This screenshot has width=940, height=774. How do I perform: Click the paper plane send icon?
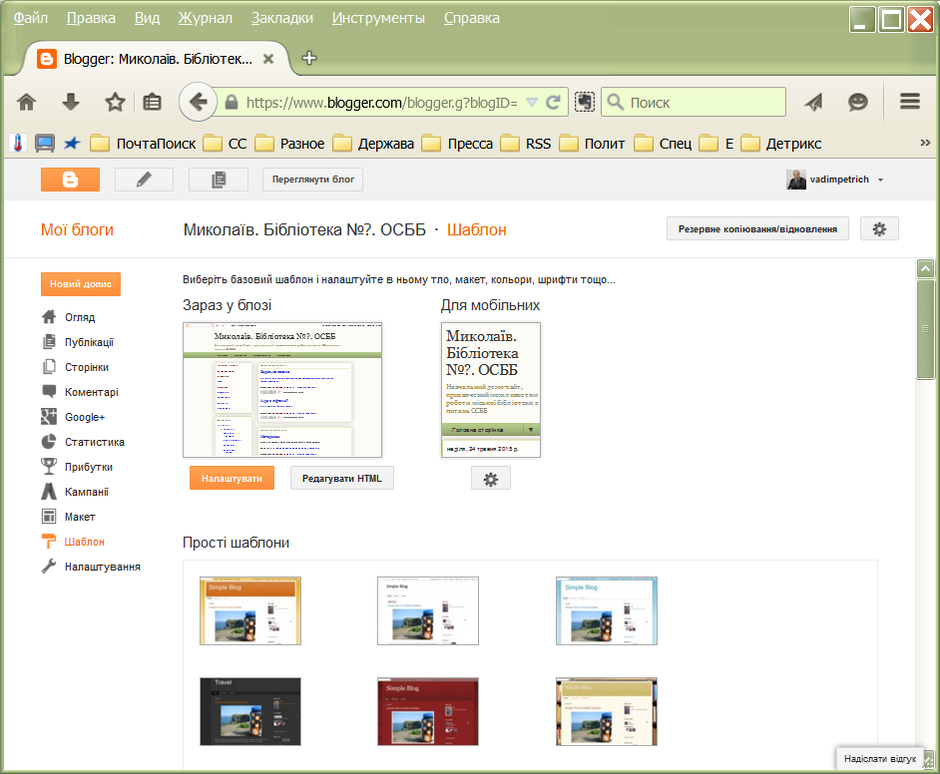[814, 103]
